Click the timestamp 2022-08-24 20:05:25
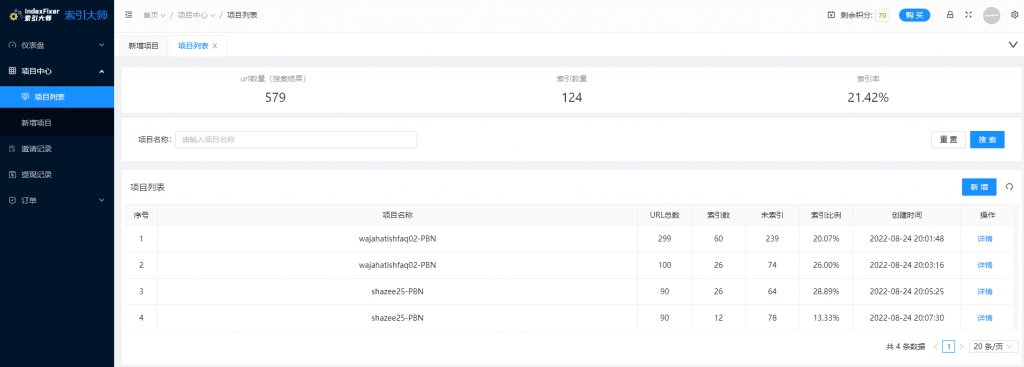 click(906, 291)
